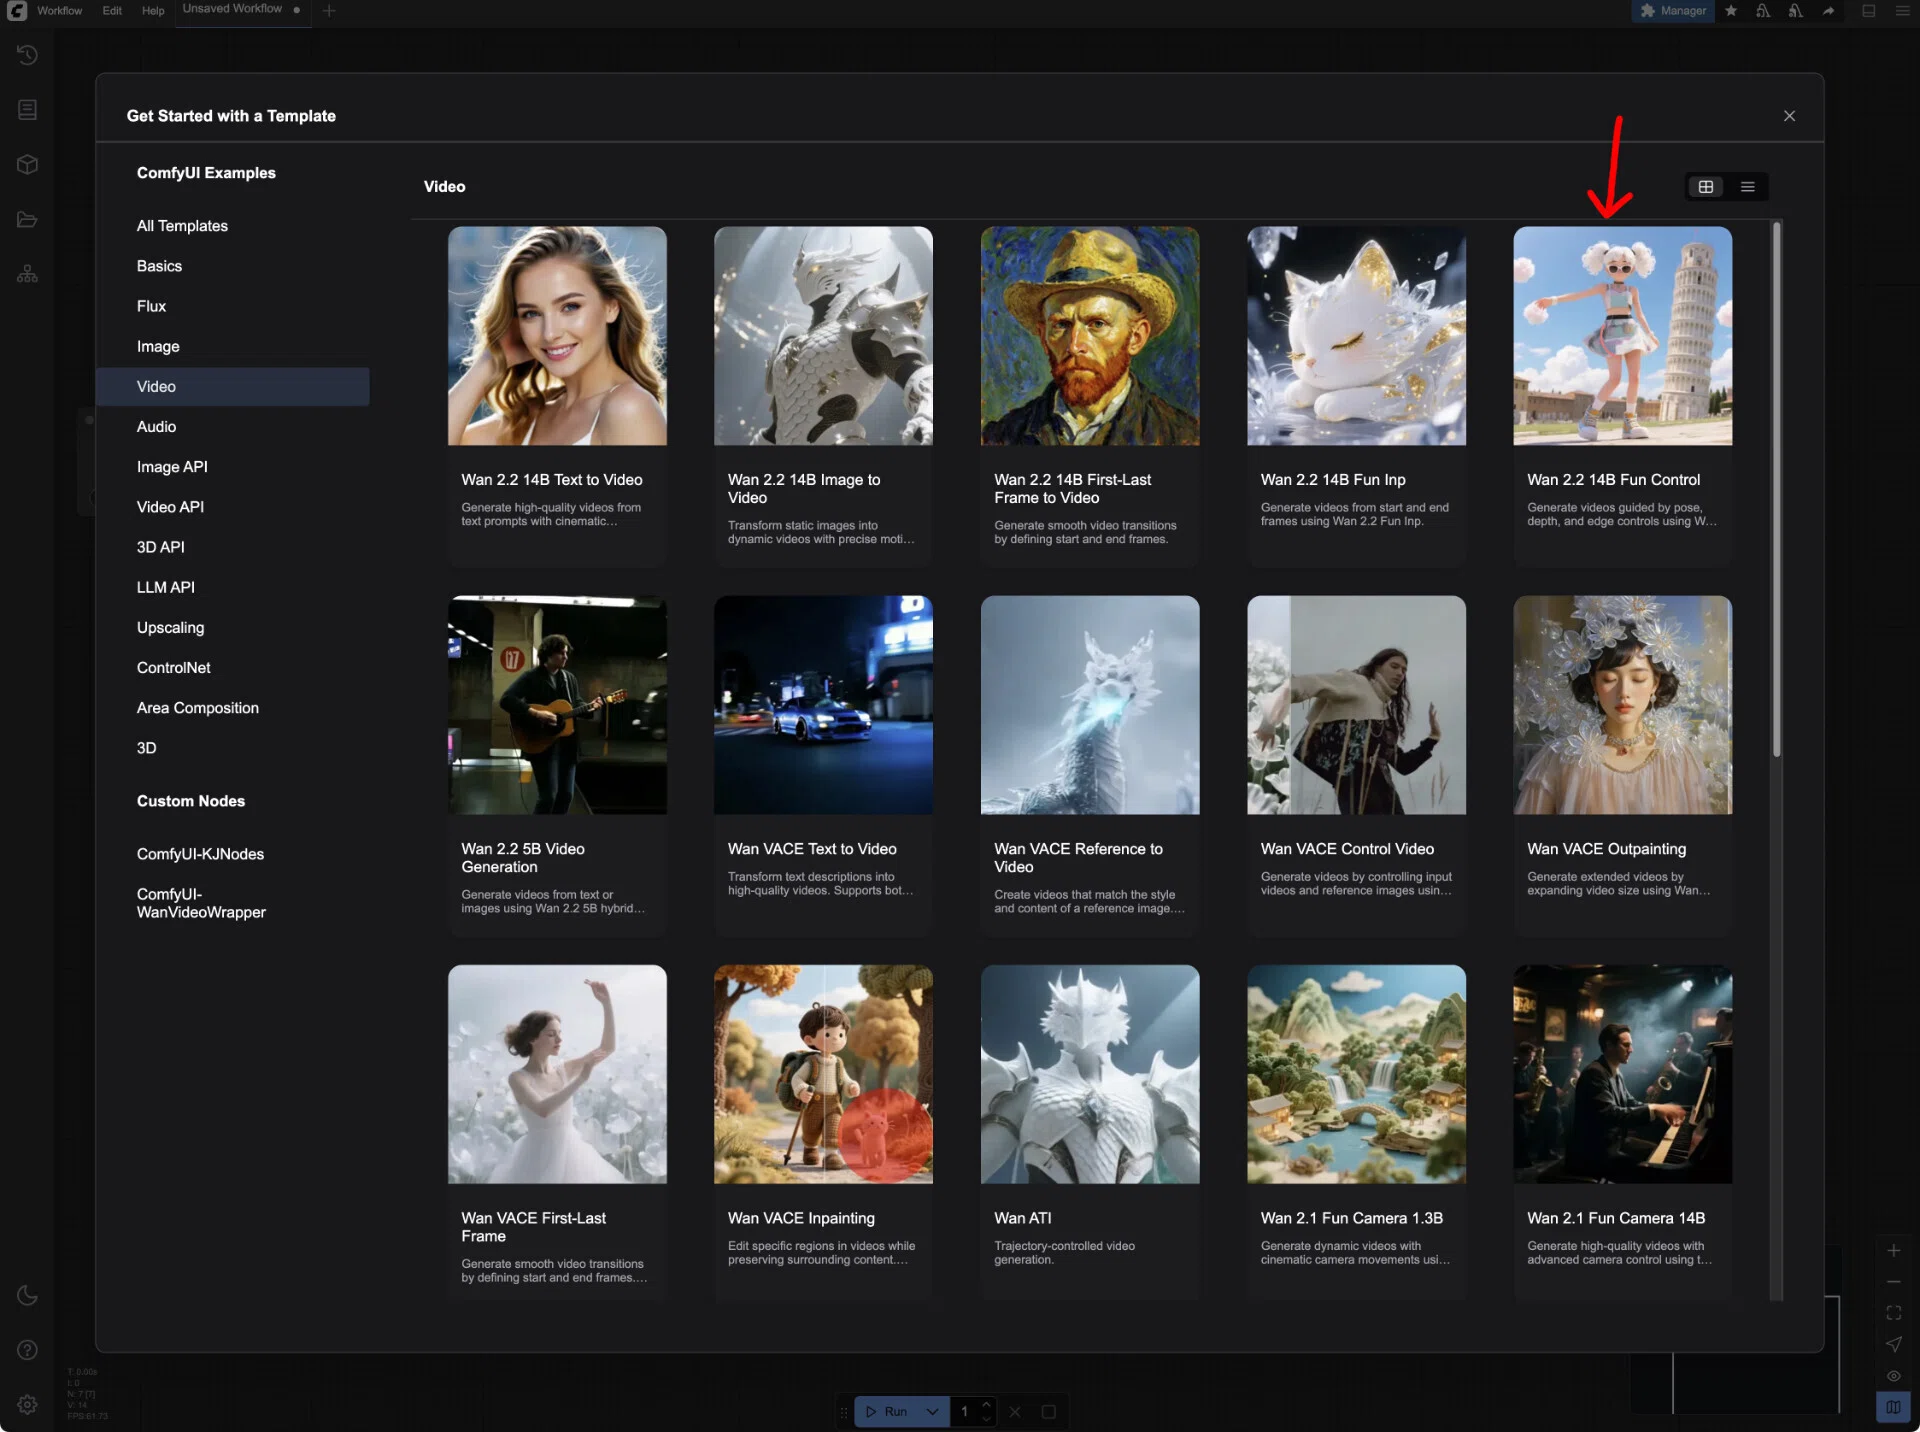The width and height of the screenshot is (1920, 1432).
Task: Switch templates to list view
Action: (x=1748, y=187)
